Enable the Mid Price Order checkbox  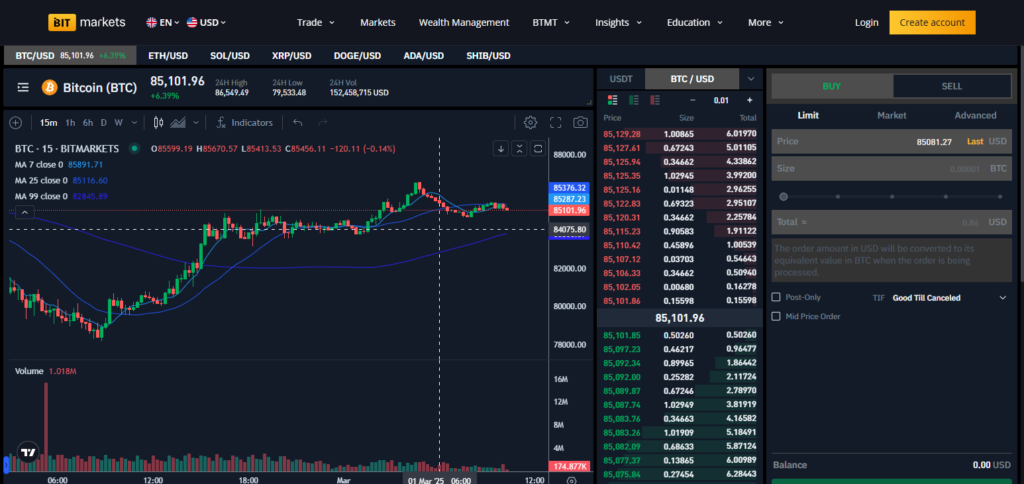pyautogui.click(x=776, y=316)
